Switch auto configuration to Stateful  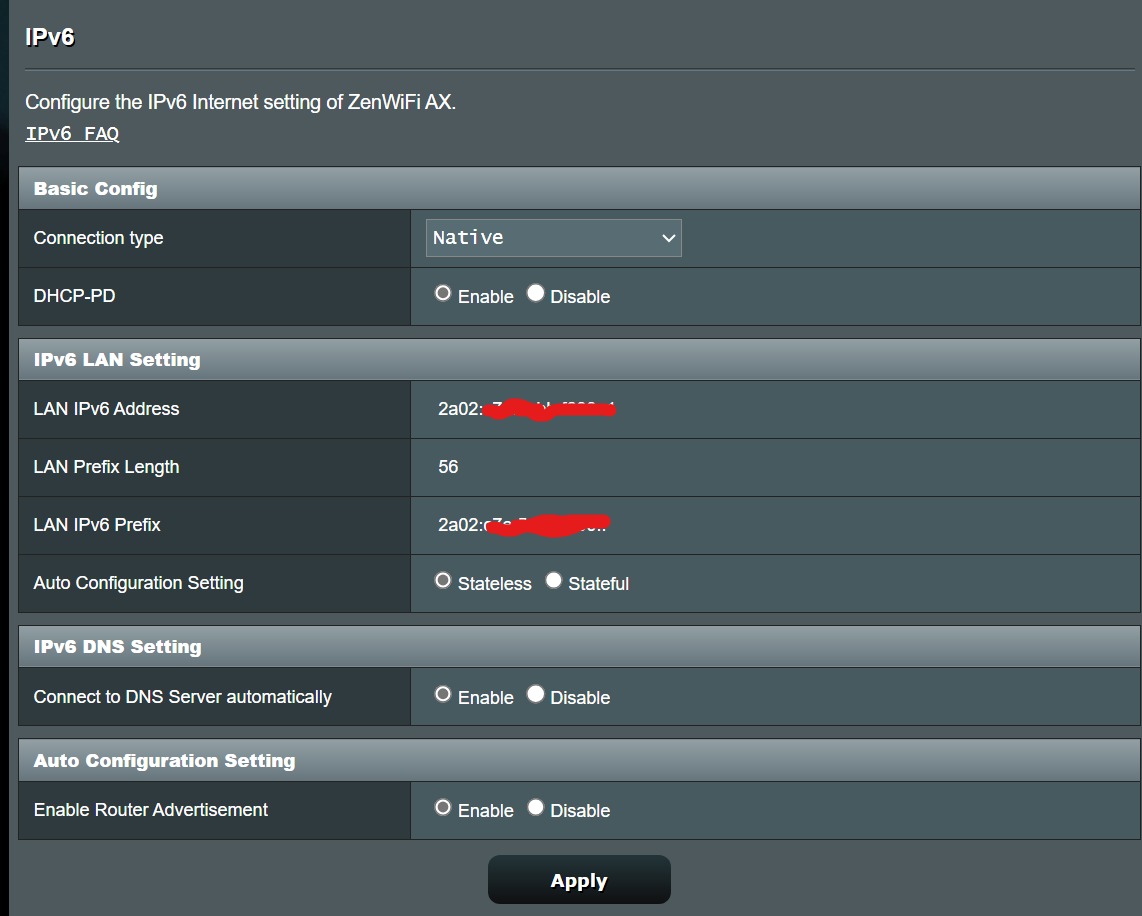[x=553, y=580]
